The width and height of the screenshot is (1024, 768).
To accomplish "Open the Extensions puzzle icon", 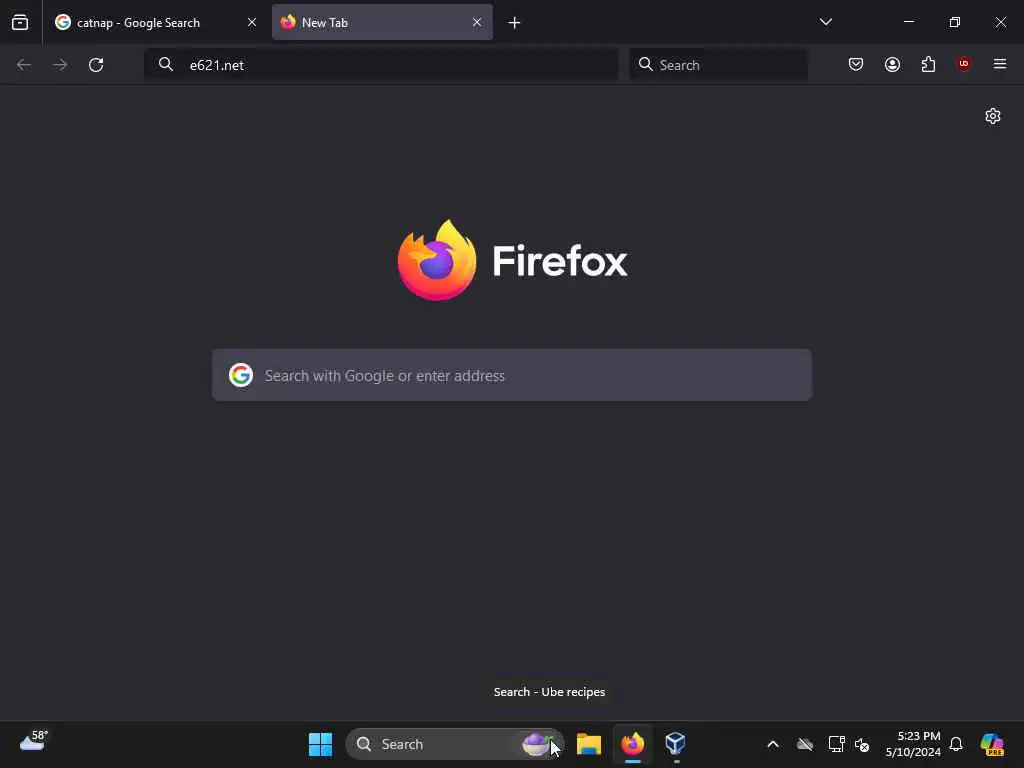I will [928, 64].
